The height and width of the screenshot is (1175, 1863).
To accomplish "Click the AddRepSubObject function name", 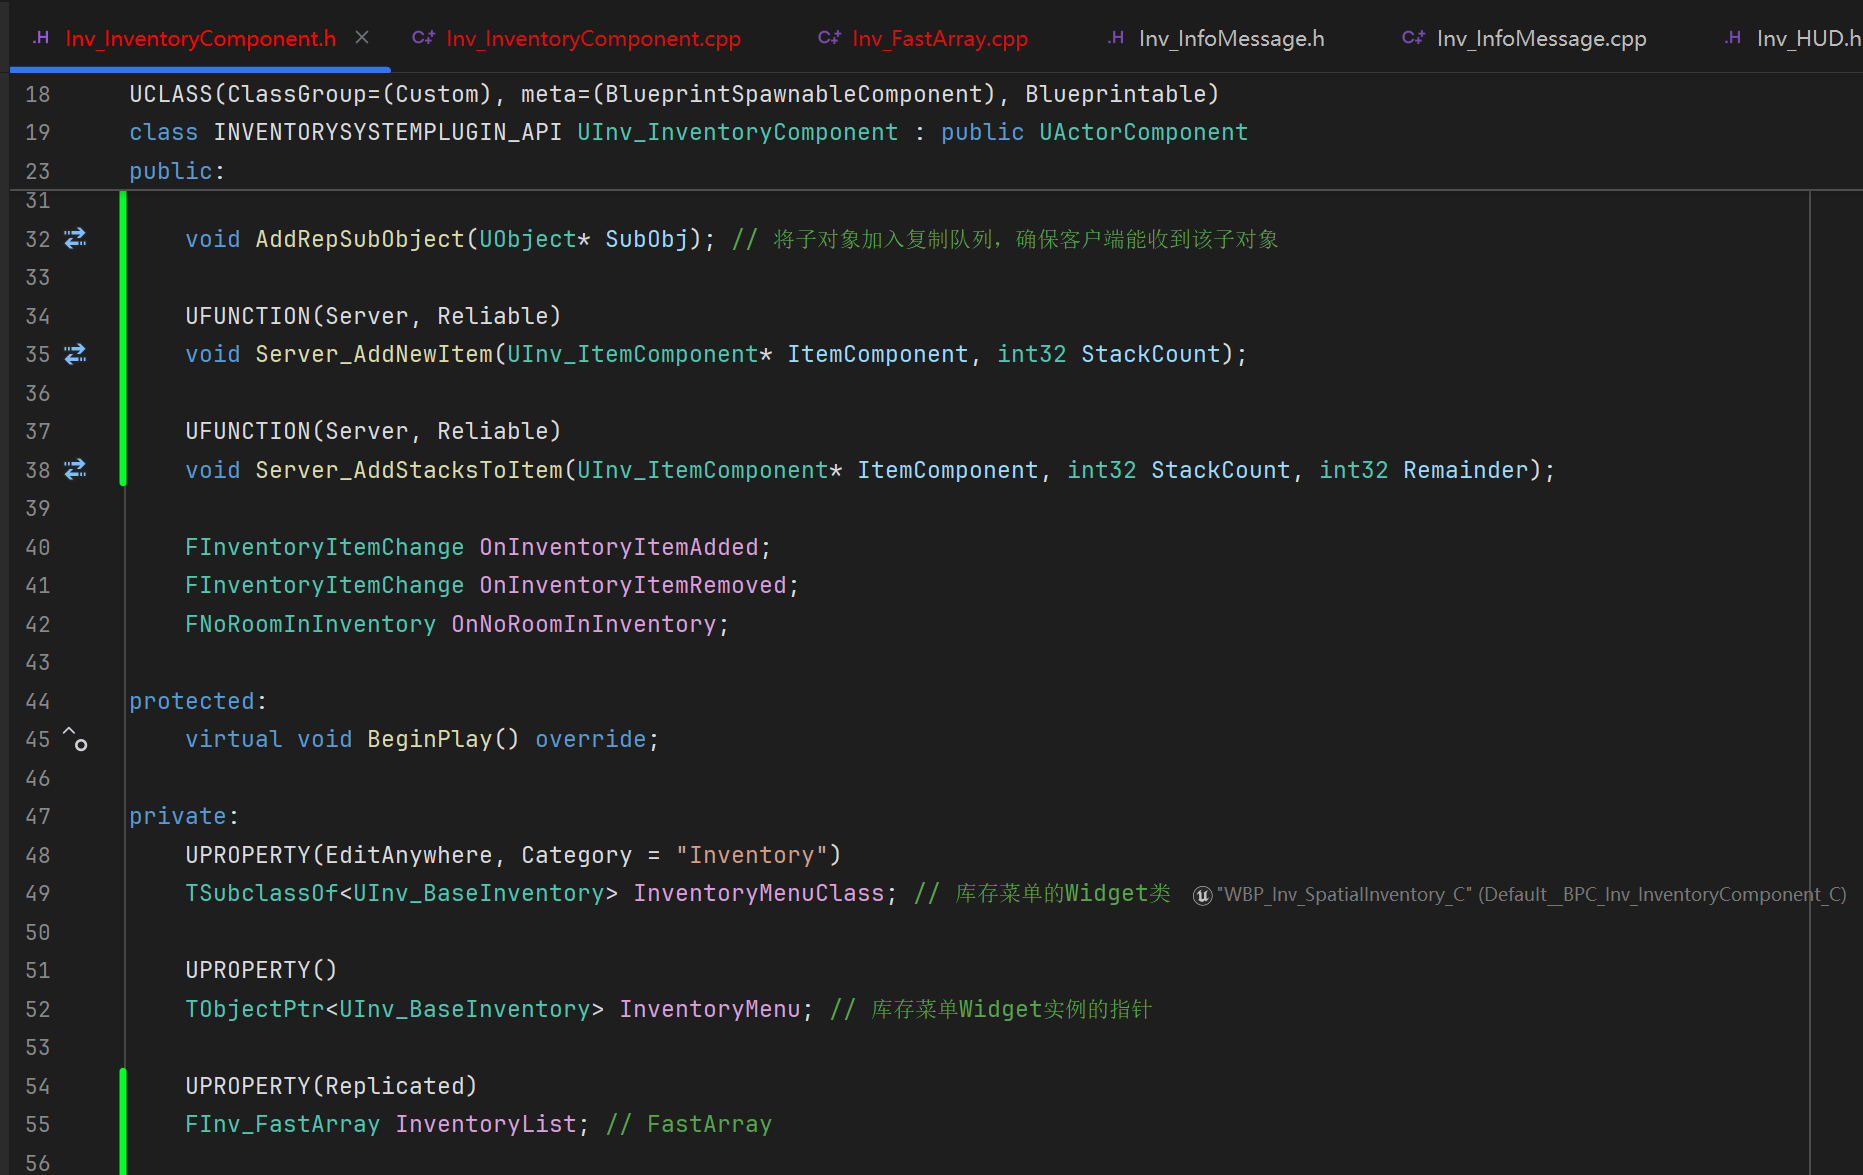I will pyautogui.click(x=360, y=239).
